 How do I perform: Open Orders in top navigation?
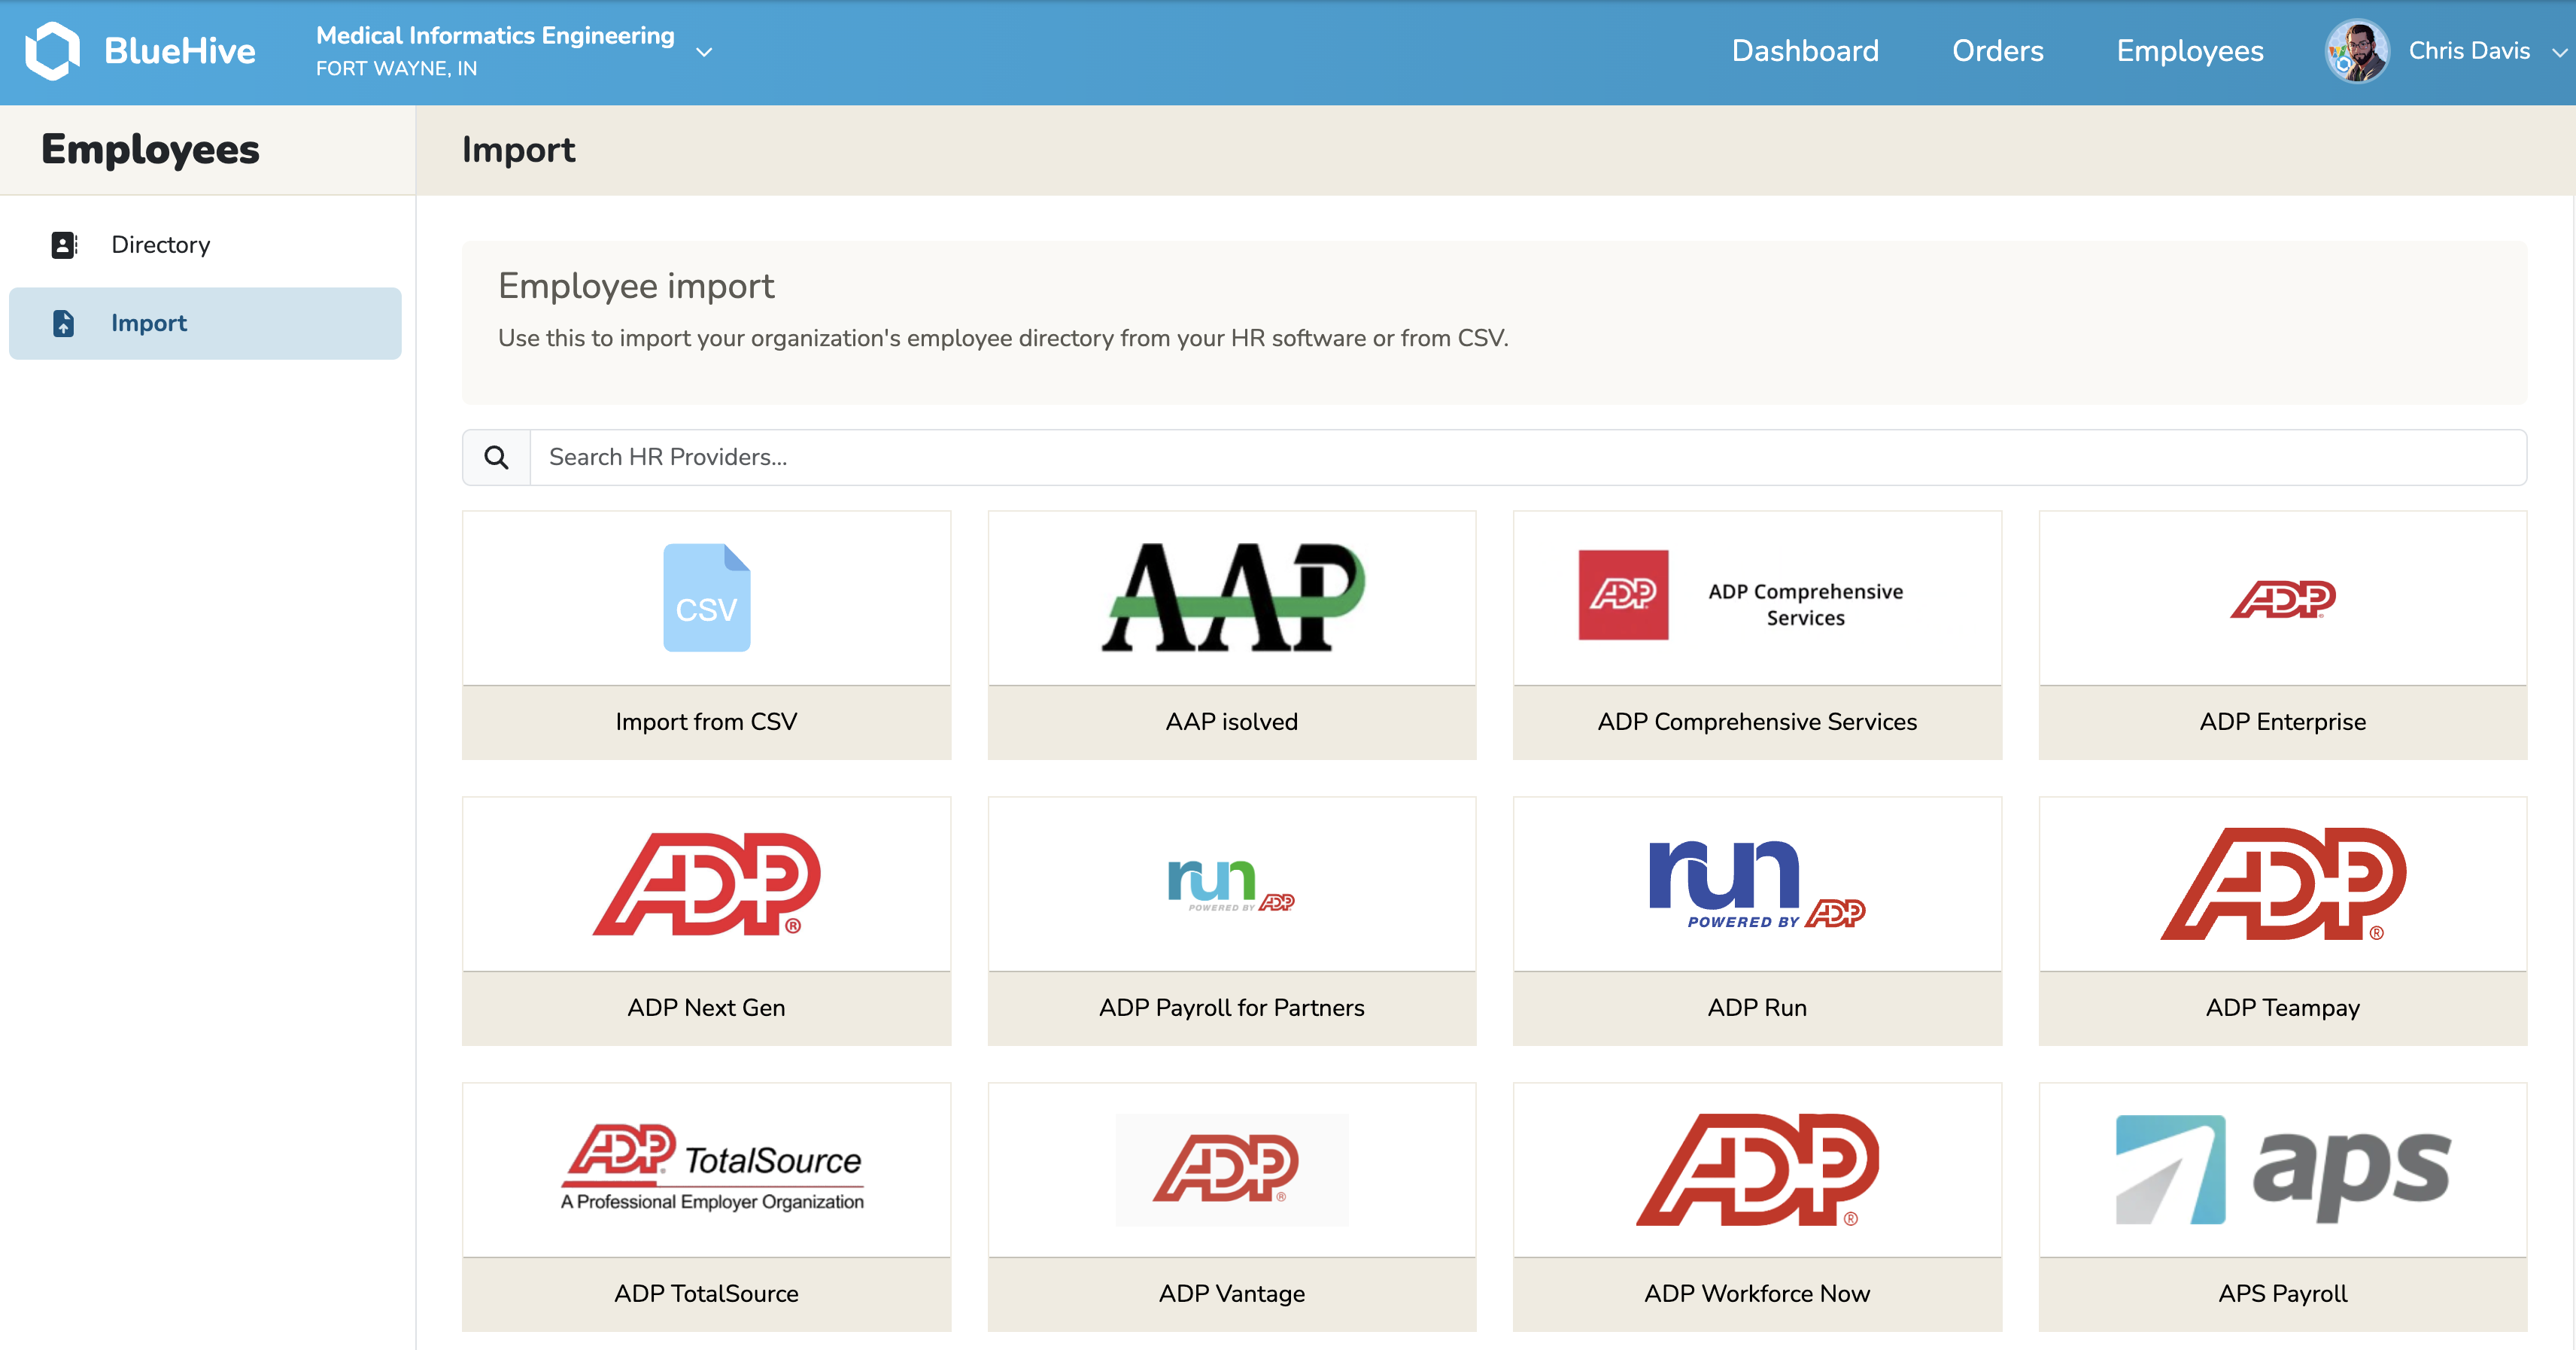(1997, 51)
